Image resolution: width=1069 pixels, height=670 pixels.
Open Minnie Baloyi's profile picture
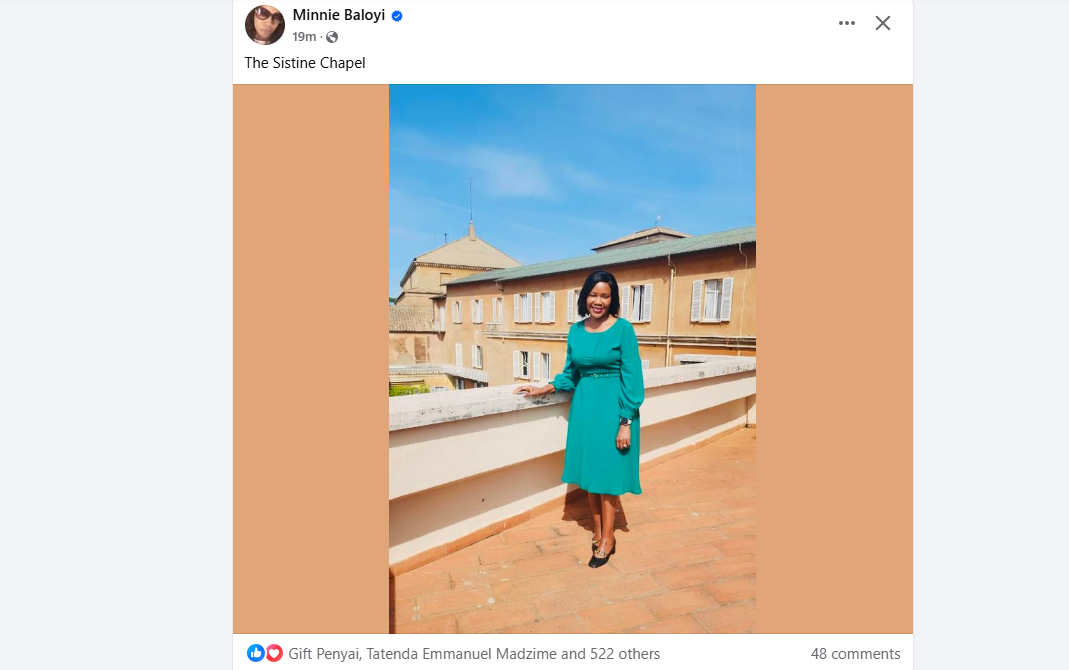264,25
